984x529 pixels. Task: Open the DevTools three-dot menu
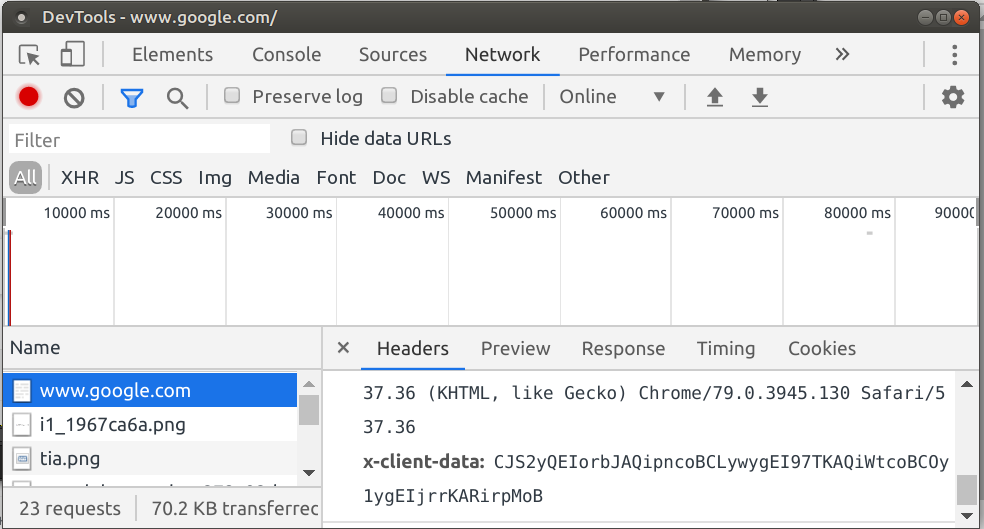tap(955, 55)
